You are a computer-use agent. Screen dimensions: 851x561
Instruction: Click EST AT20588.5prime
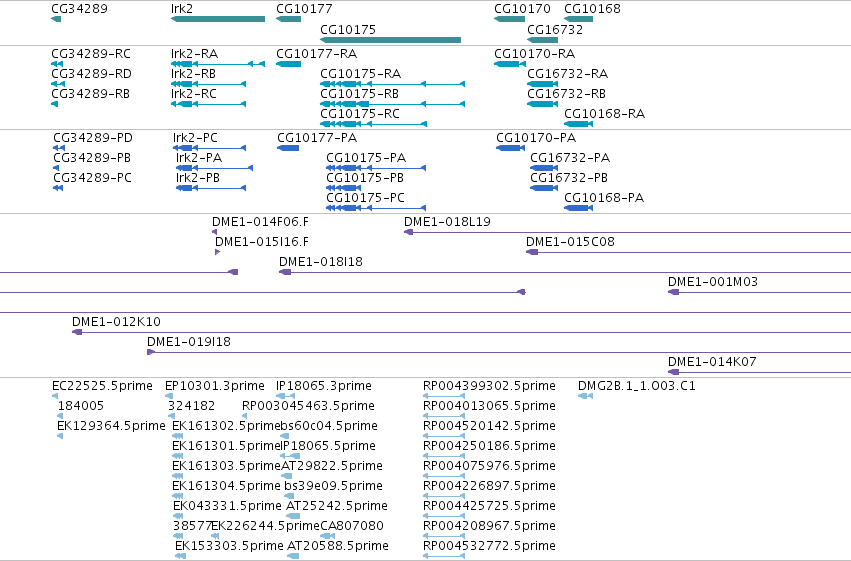tap(338, 546)
